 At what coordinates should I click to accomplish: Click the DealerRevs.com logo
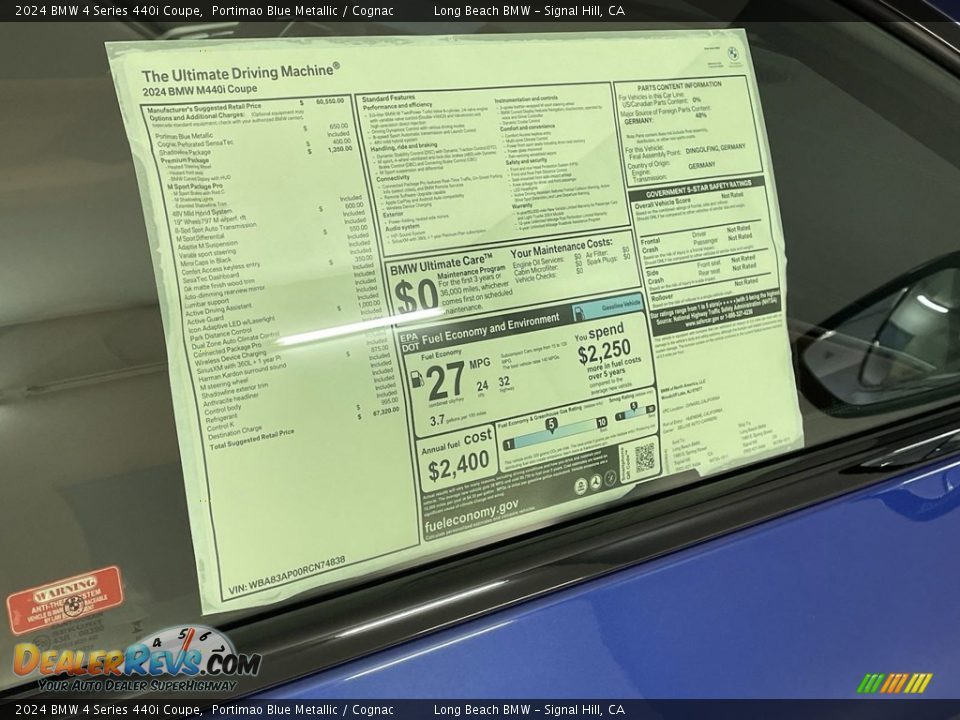(137, 659)
